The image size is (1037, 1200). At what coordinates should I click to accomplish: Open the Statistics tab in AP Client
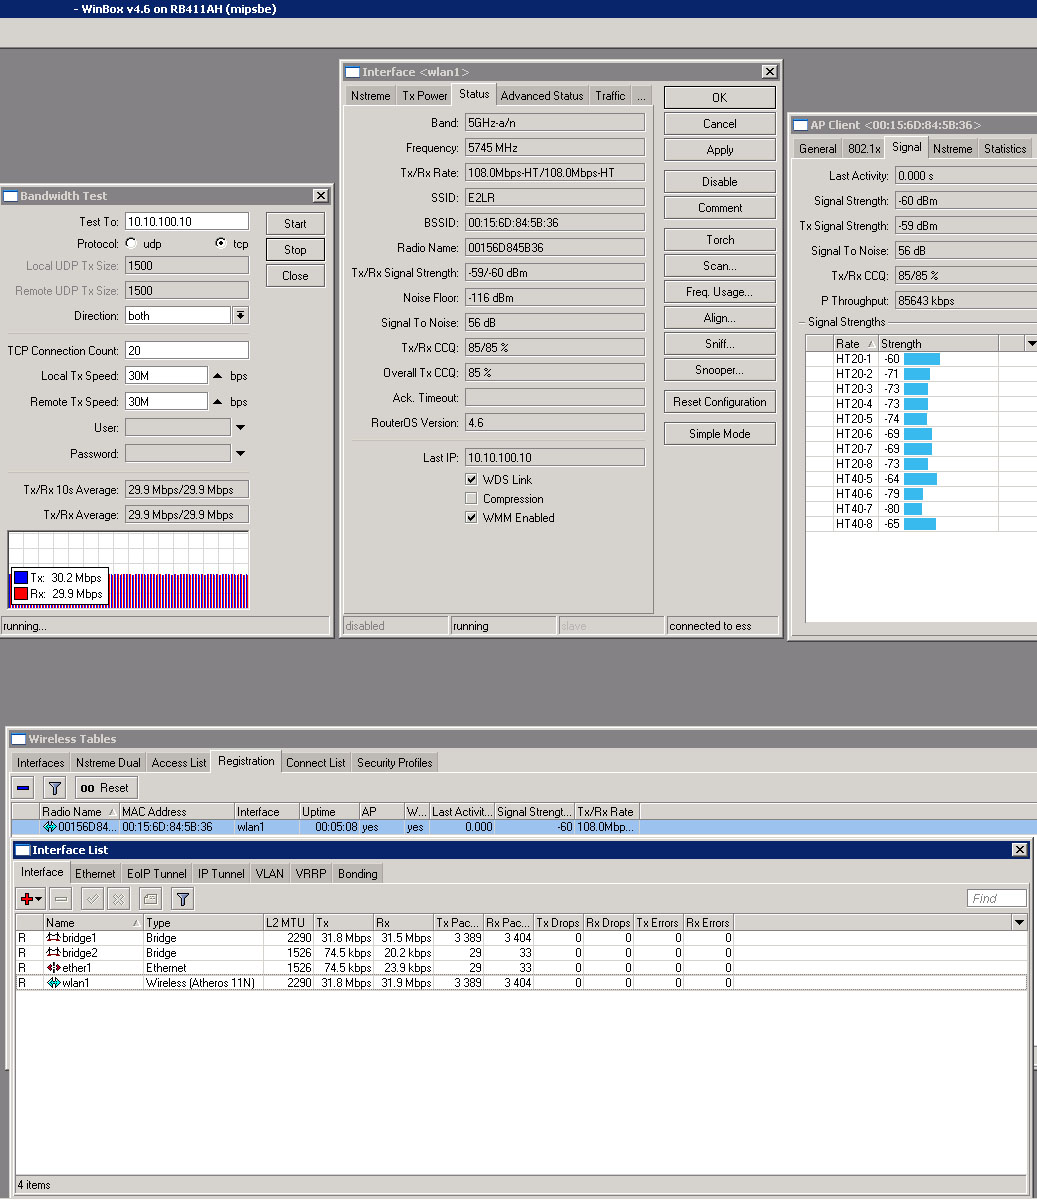point(1005,149)
